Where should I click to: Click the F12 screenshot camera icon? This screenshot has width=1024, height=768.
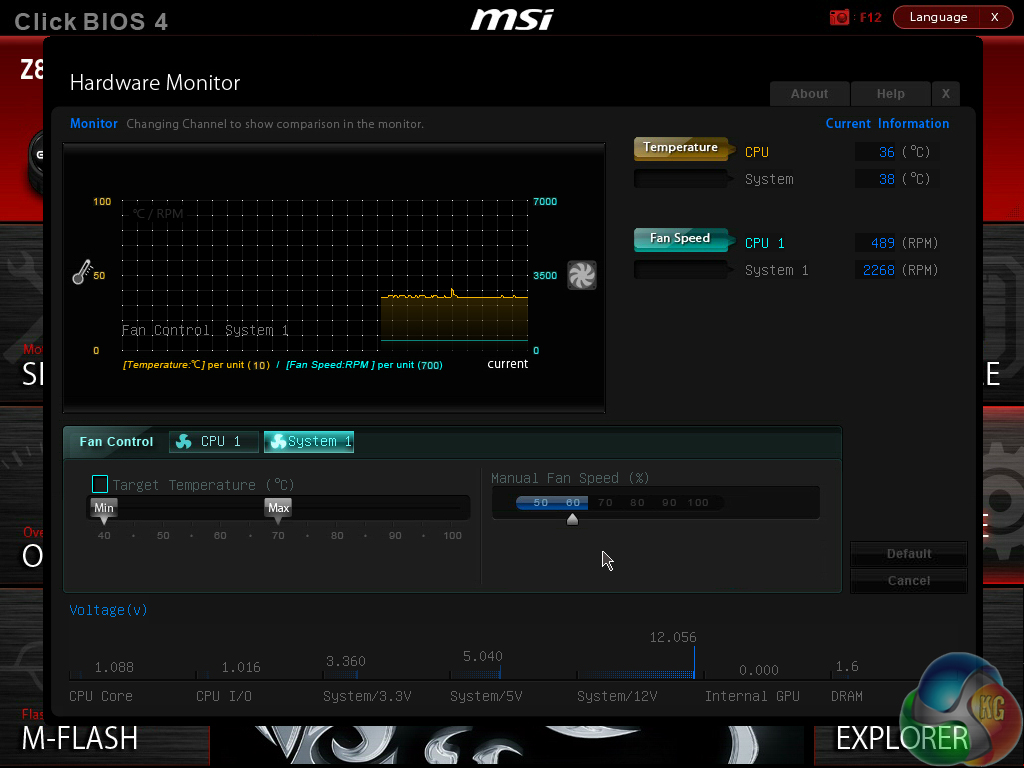(x=839, y=17)
